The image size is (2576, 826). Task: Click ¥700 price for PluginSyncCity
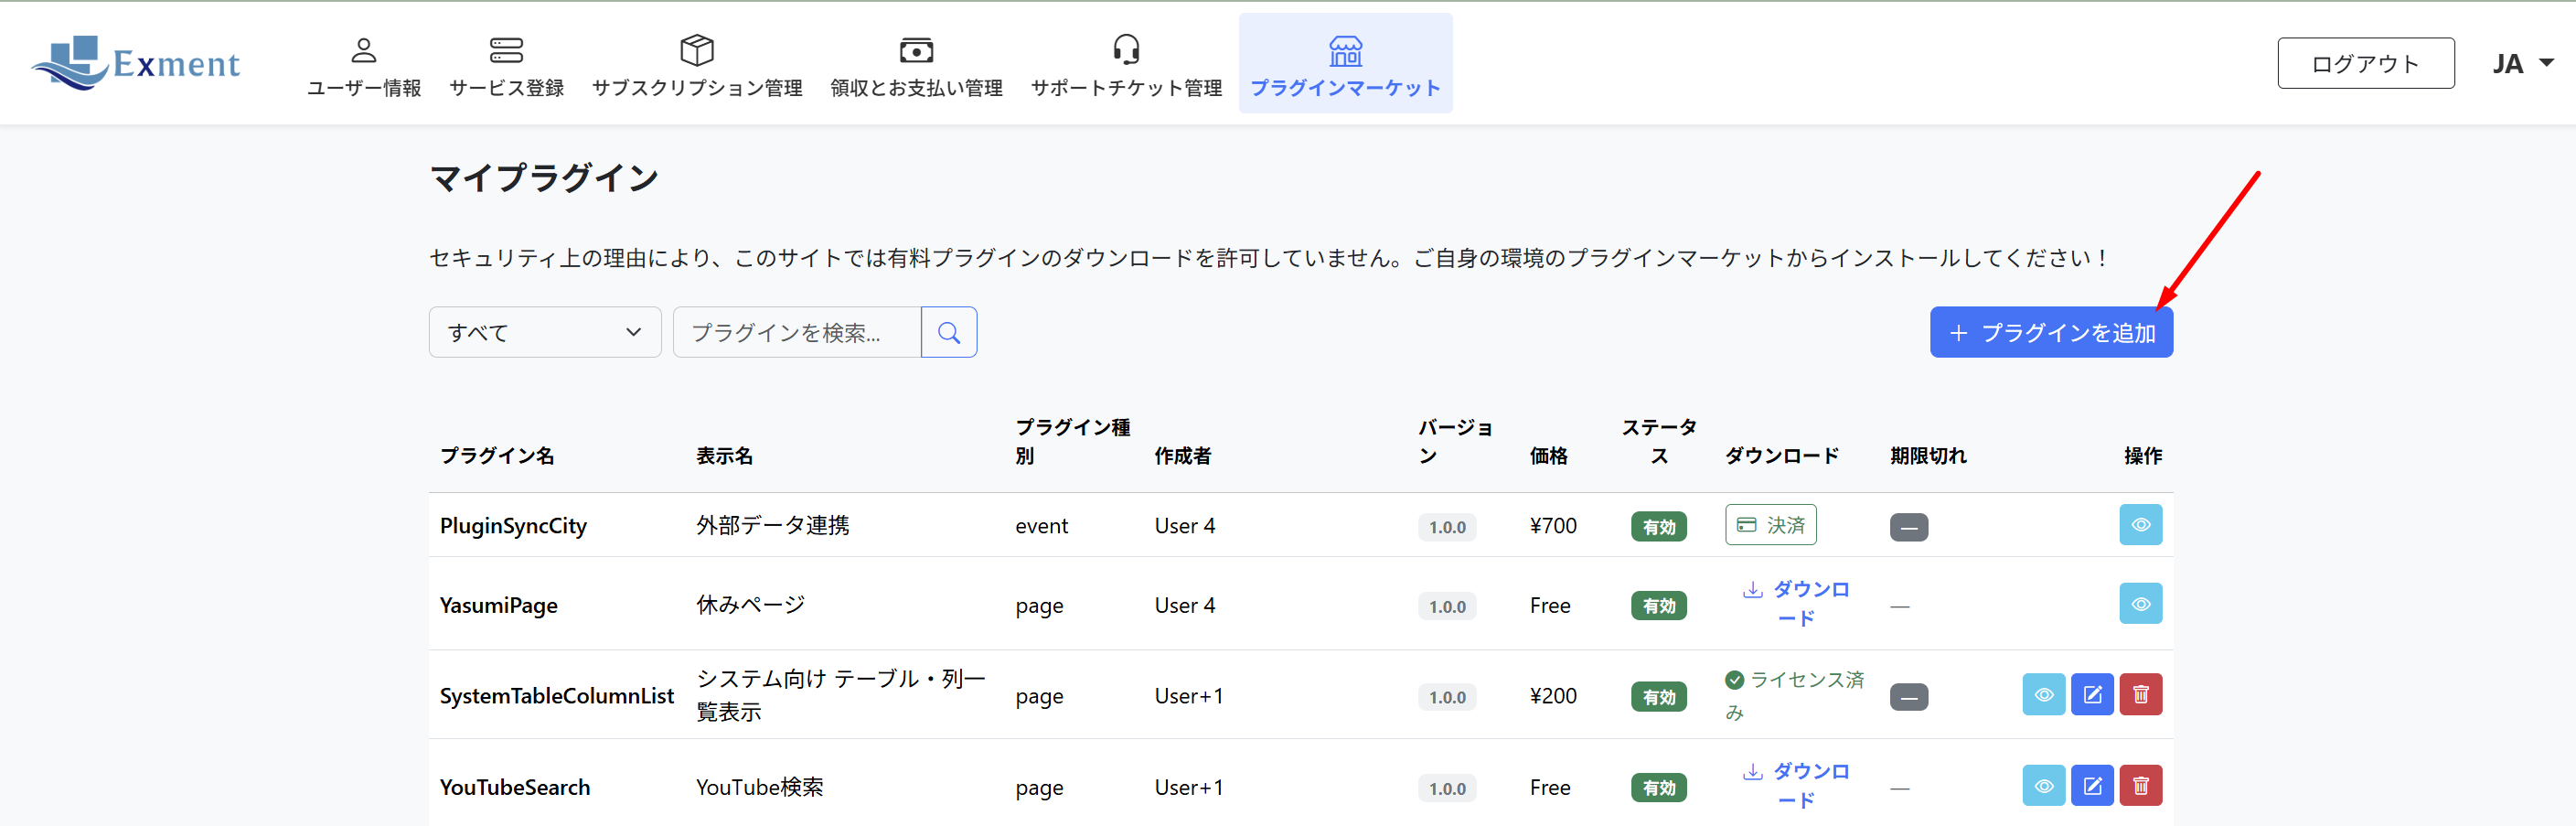[x=1553, y=526]
